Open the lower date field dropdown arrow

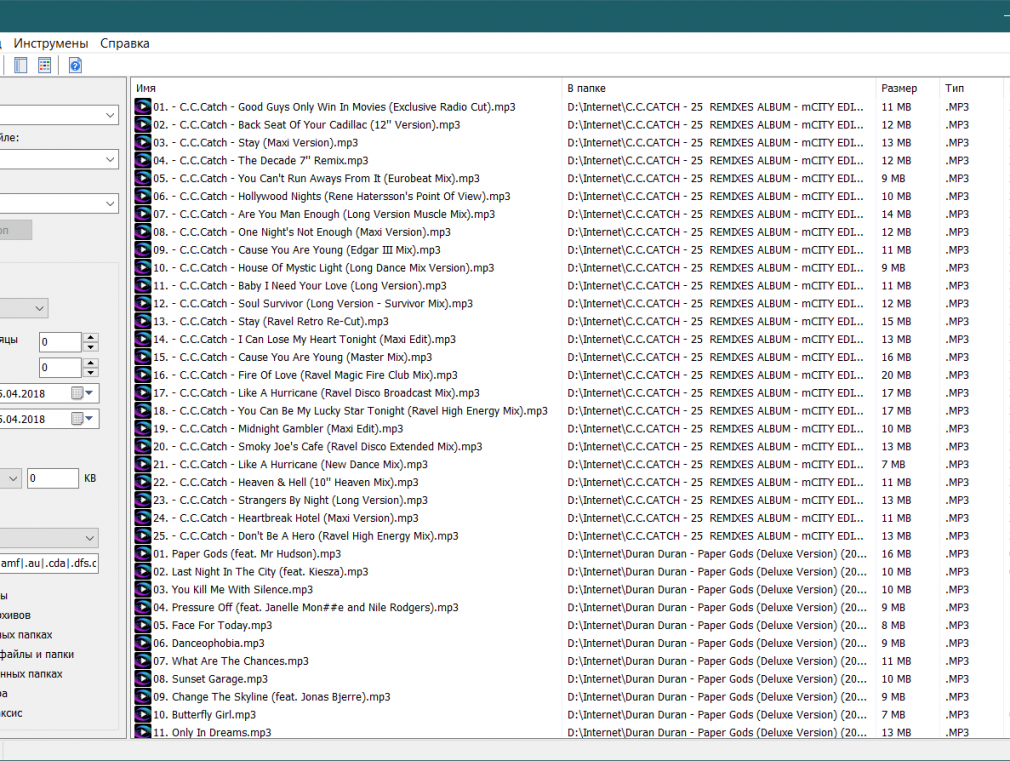90,418
